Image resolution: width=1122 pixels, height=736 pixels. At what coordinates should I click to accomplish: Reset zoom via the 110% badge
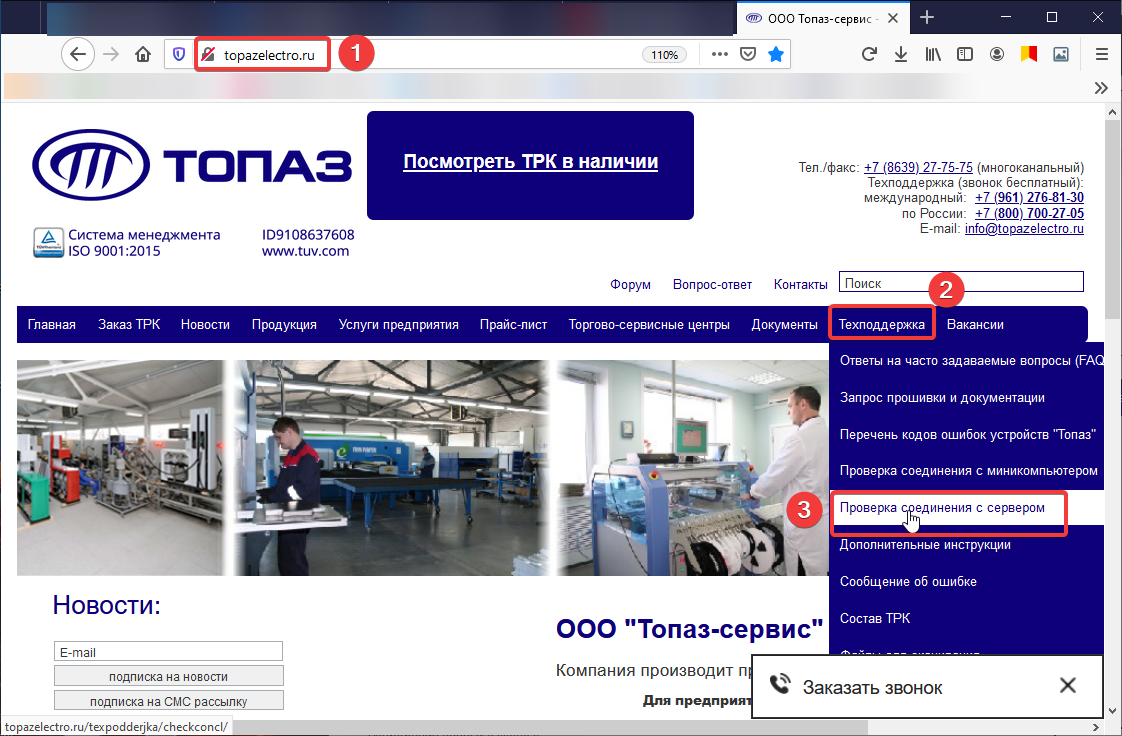(x=664, y=55)
